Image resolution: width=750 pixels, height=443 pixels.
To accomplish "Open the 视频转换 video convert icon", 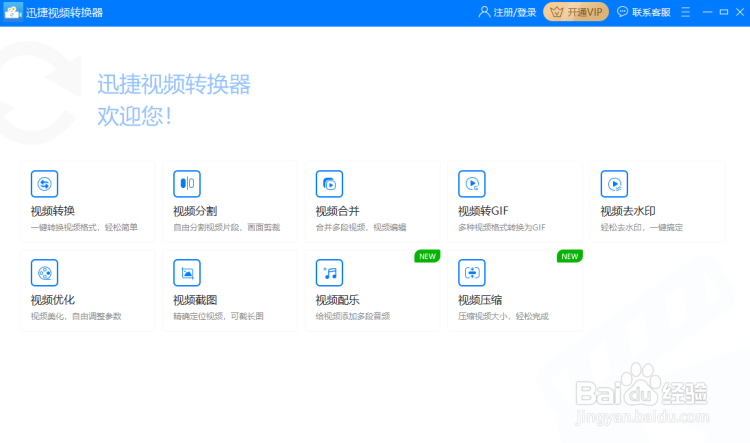I will [44, 184].
